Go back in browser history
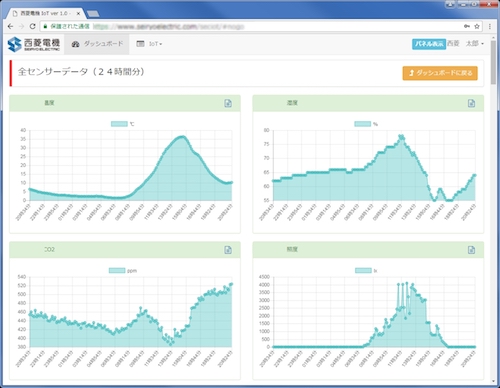Image resolution: width=500 pixels, height=388 pixels. [x=10, y=26]
